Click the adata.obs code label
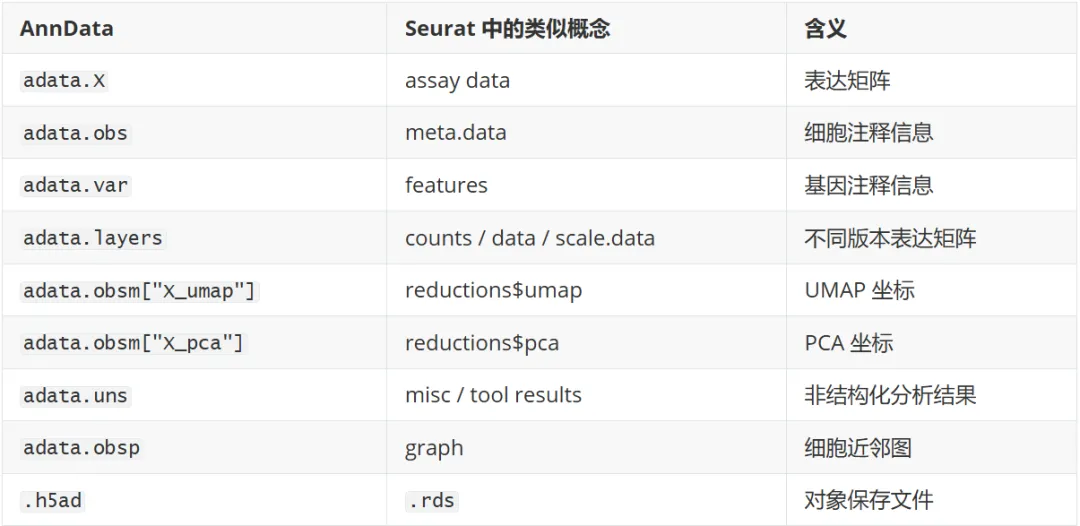1080x526 pixels. point(75,133)
